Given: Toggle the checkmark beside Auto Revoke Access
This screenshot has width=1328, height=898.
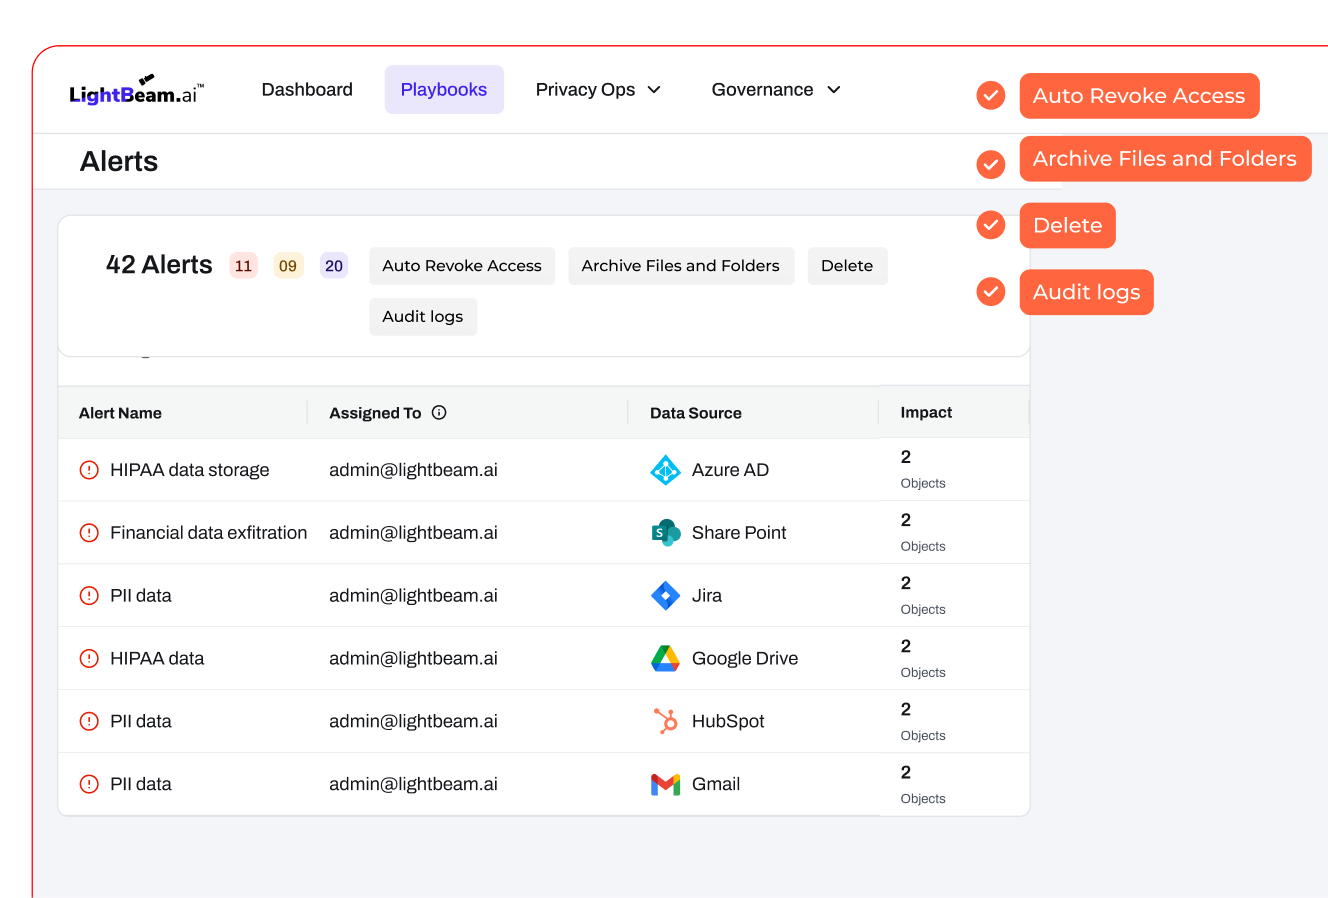Looking at the screenshot, I should click(990, 96).
